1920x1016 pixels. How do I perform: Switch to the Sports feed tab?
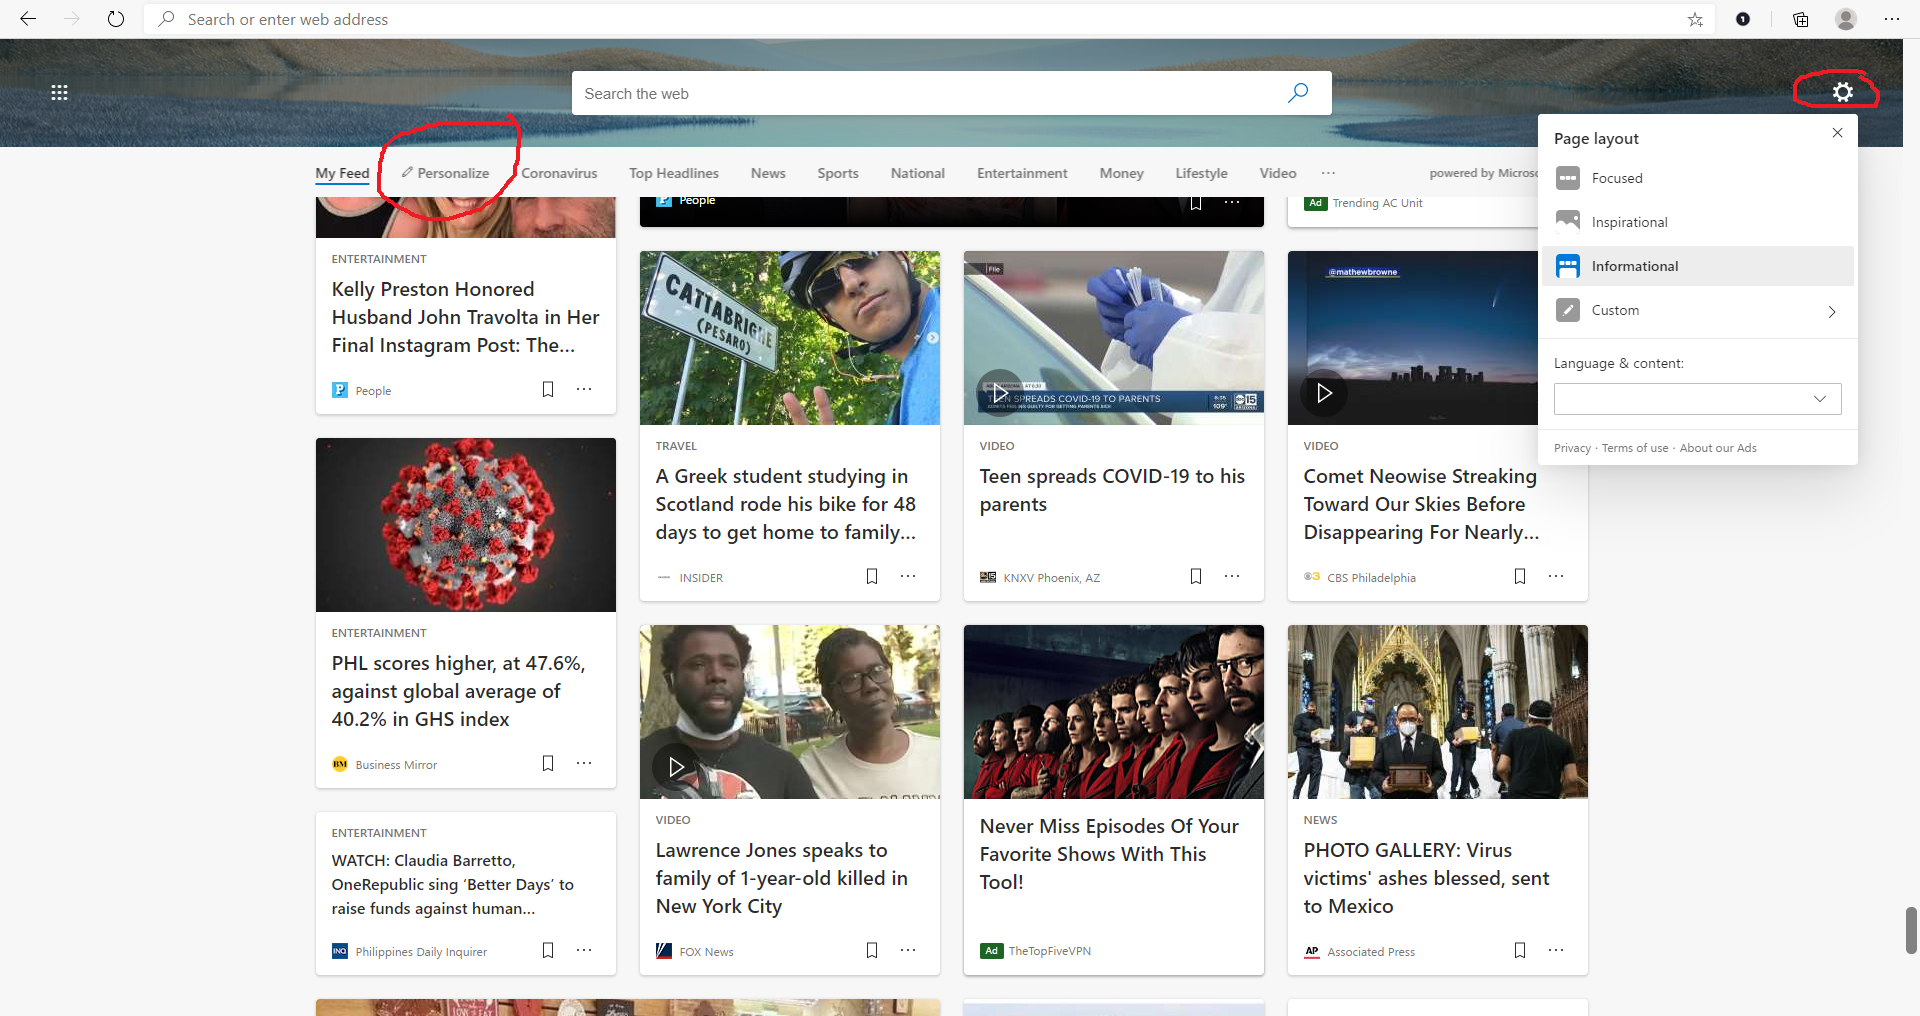837,172
